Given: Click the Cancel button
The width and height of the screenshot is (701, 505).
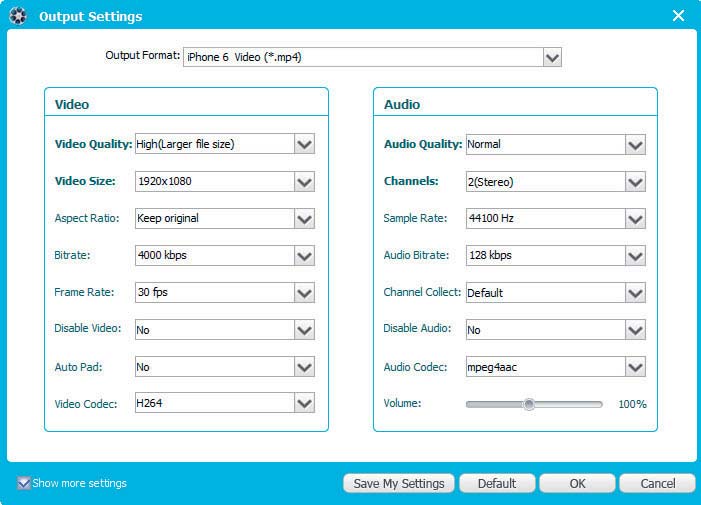Looking at the screenshot, I should click(658, 483).
